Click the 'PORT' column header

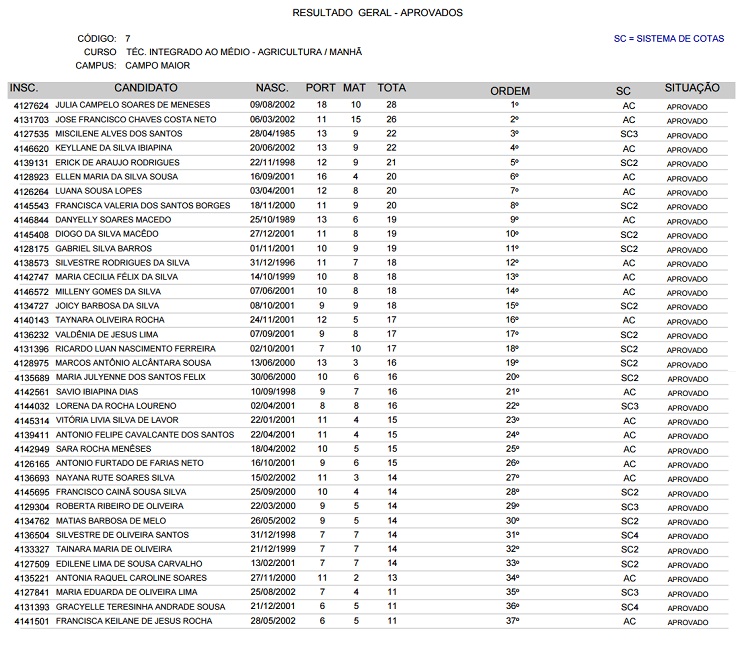321,88
